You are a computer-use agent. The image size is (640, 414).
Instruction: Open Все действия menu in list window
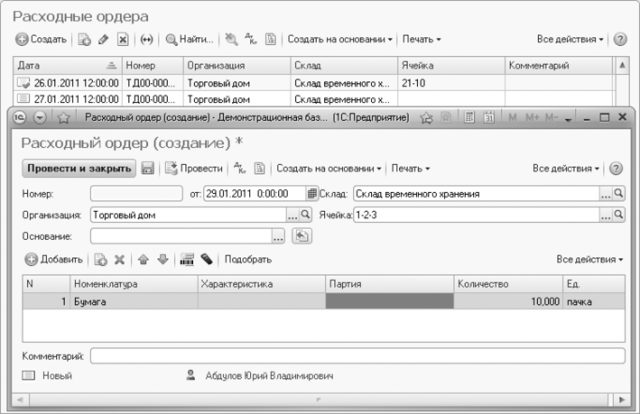pyautogui.click(x=570, y=39)
